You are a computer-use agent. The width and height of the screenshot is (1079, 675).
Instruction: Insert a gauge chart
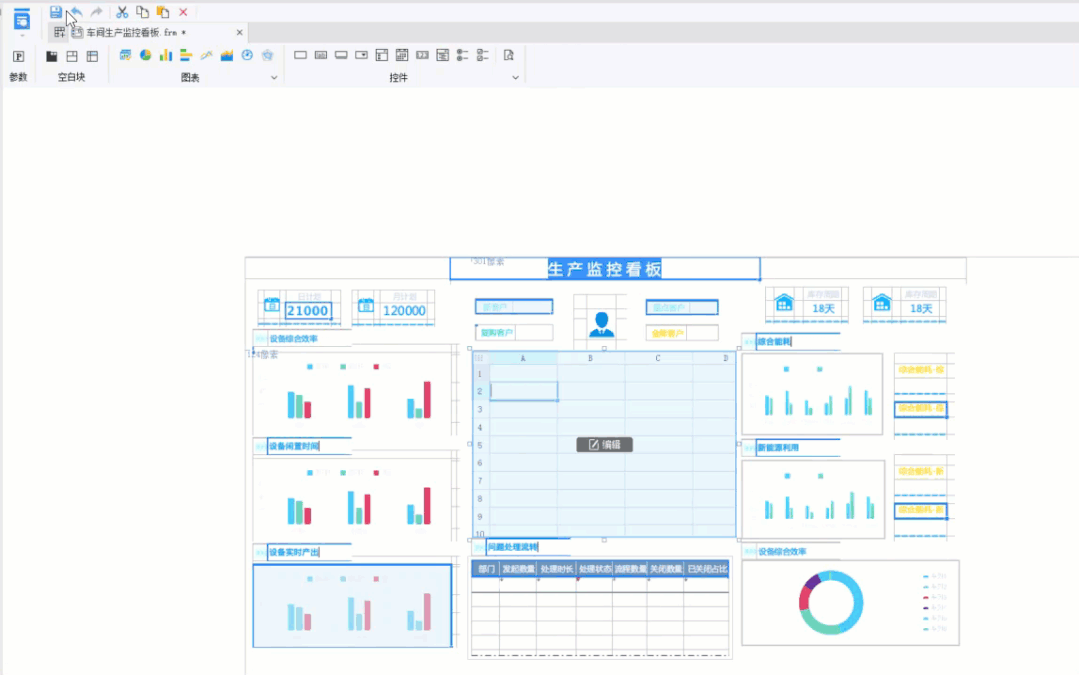click(247, 55)
